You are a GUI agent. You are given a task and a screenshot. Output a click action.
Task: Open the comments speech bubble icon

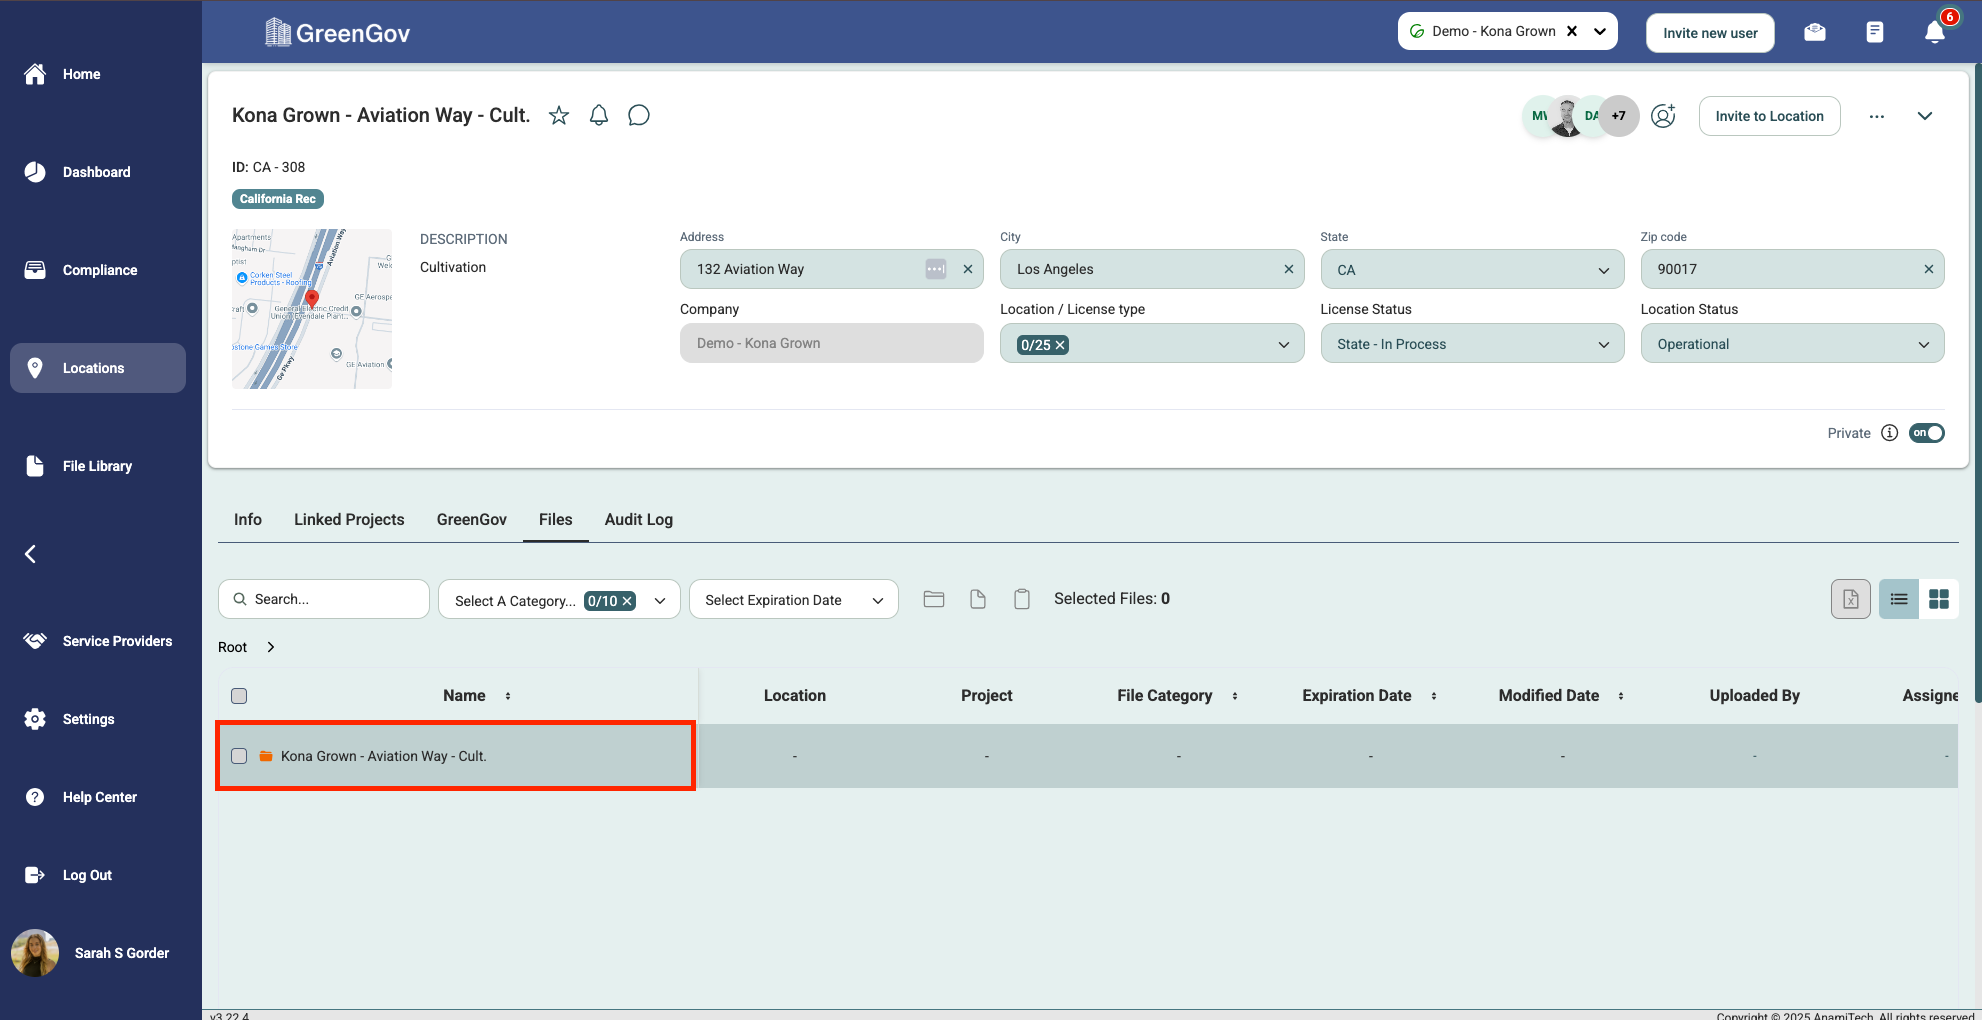click(x=639, y=116)
